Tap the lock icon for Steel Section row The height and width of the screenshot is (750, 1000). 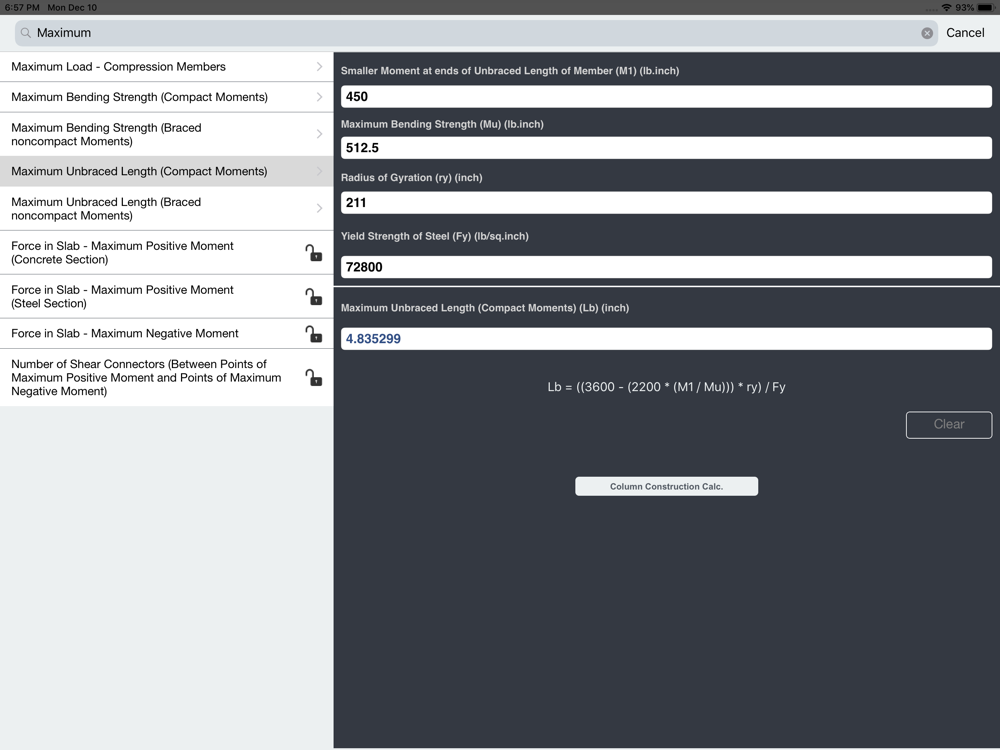313,297
